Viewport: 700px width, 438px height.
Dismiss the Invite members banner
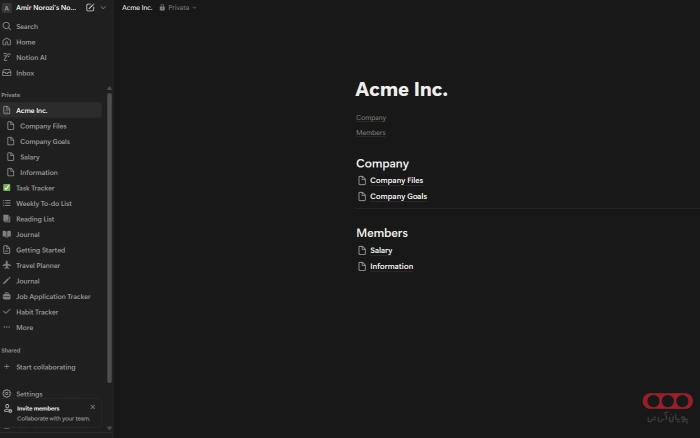[93, 407]
